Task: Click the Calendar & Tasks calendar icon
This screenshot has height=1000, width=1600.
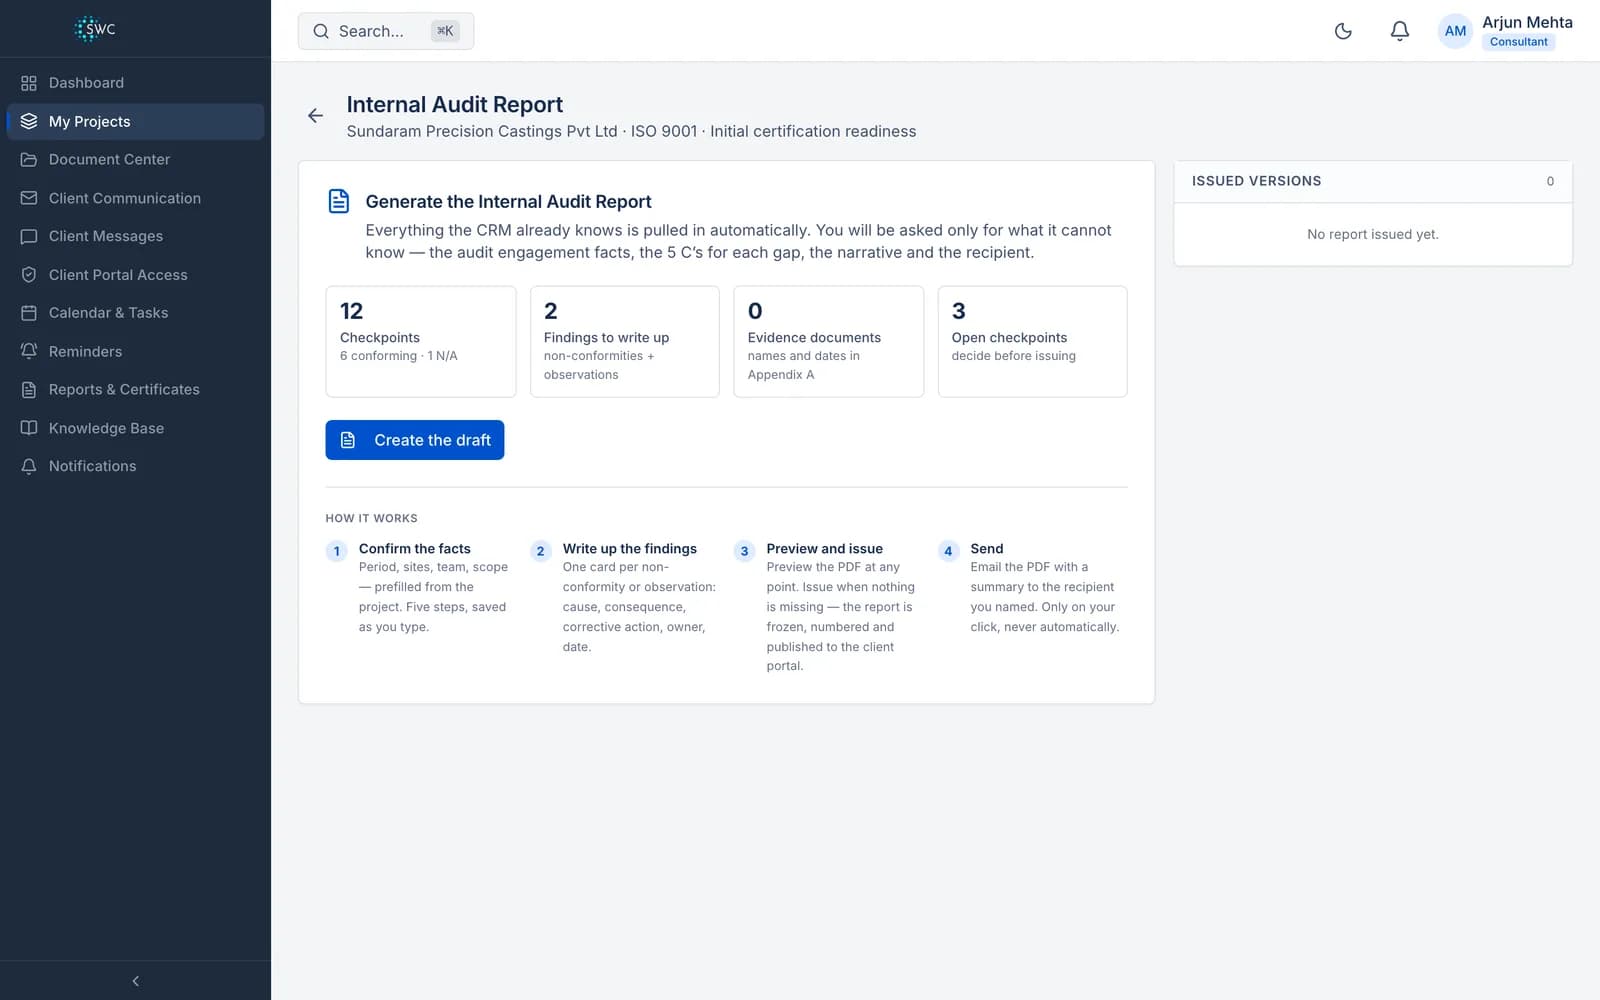Action: 29,313
